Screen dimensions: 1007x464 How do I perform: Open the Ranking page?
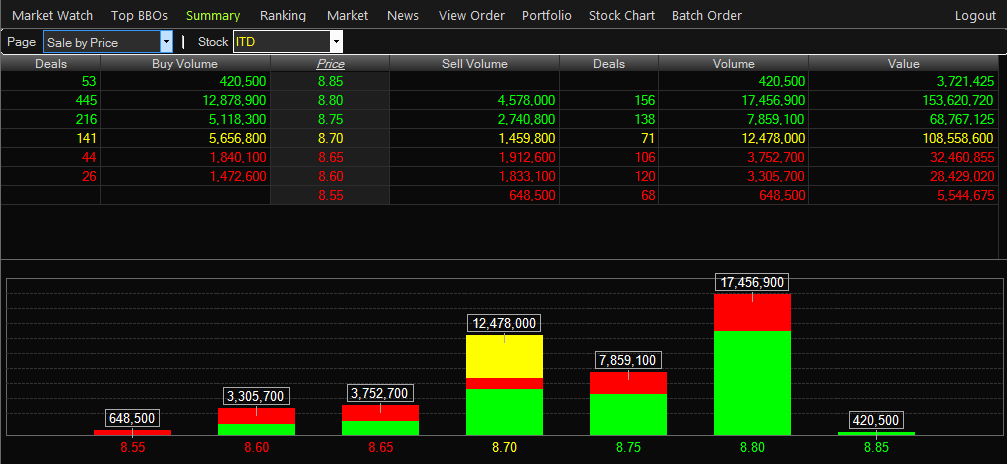coord(283,16)
